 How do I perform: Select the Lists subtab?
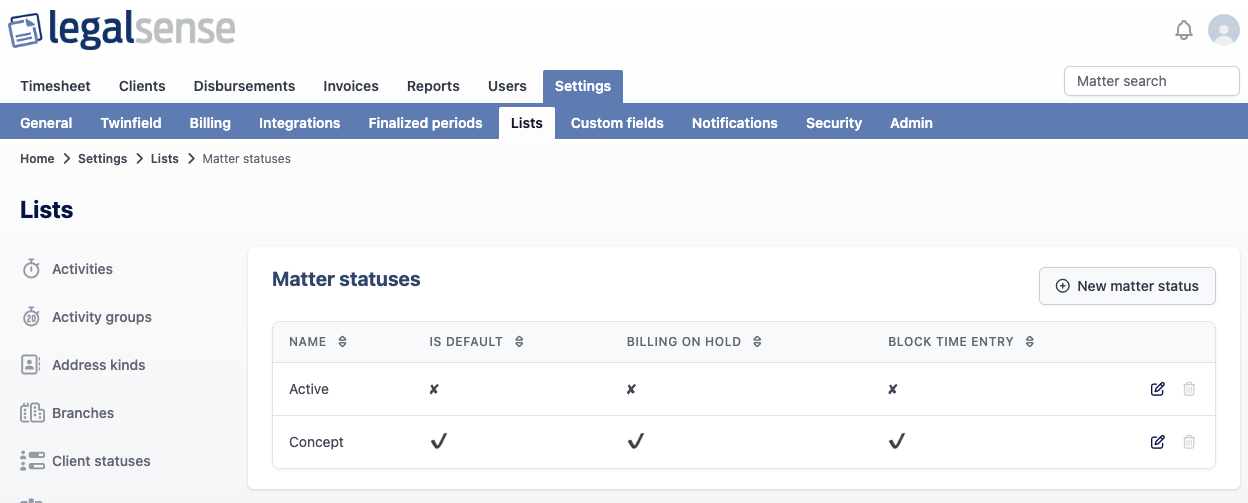tap(527, 123)
